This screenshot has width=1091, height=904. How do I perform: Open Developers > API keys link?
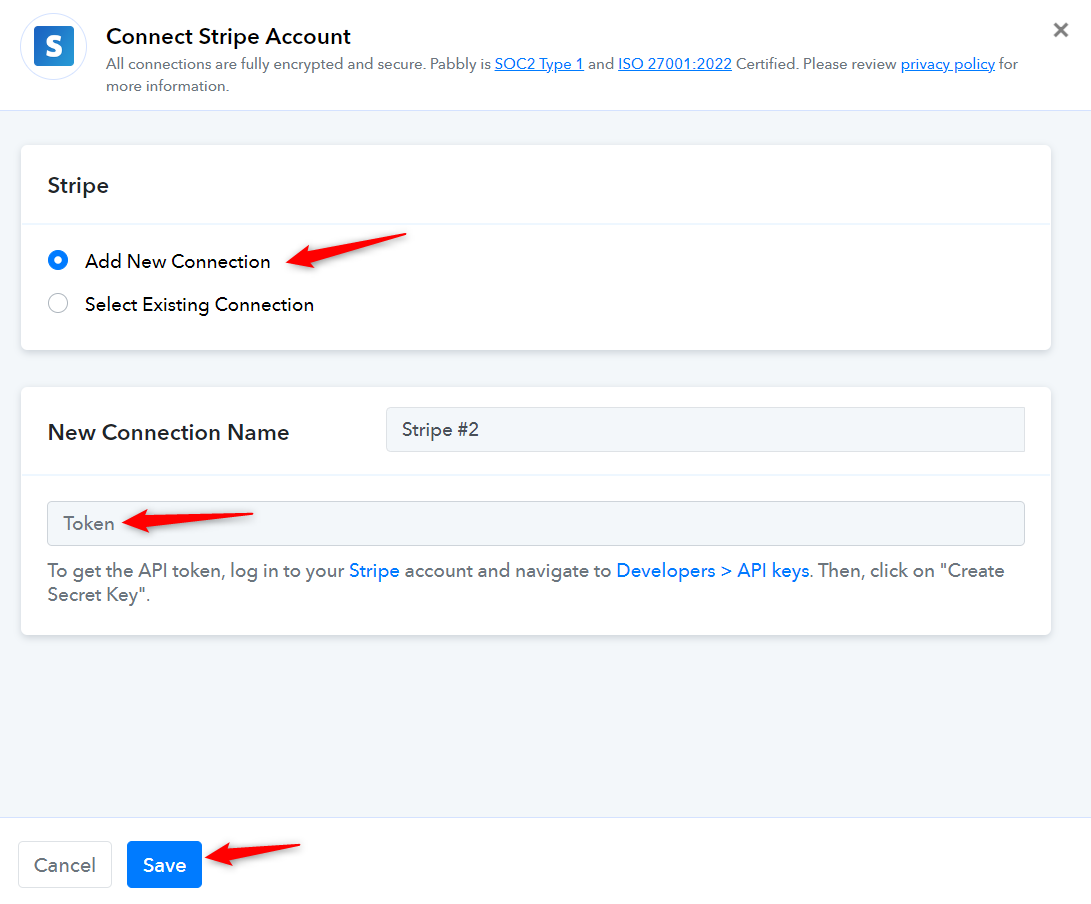[x=713, y=571]
